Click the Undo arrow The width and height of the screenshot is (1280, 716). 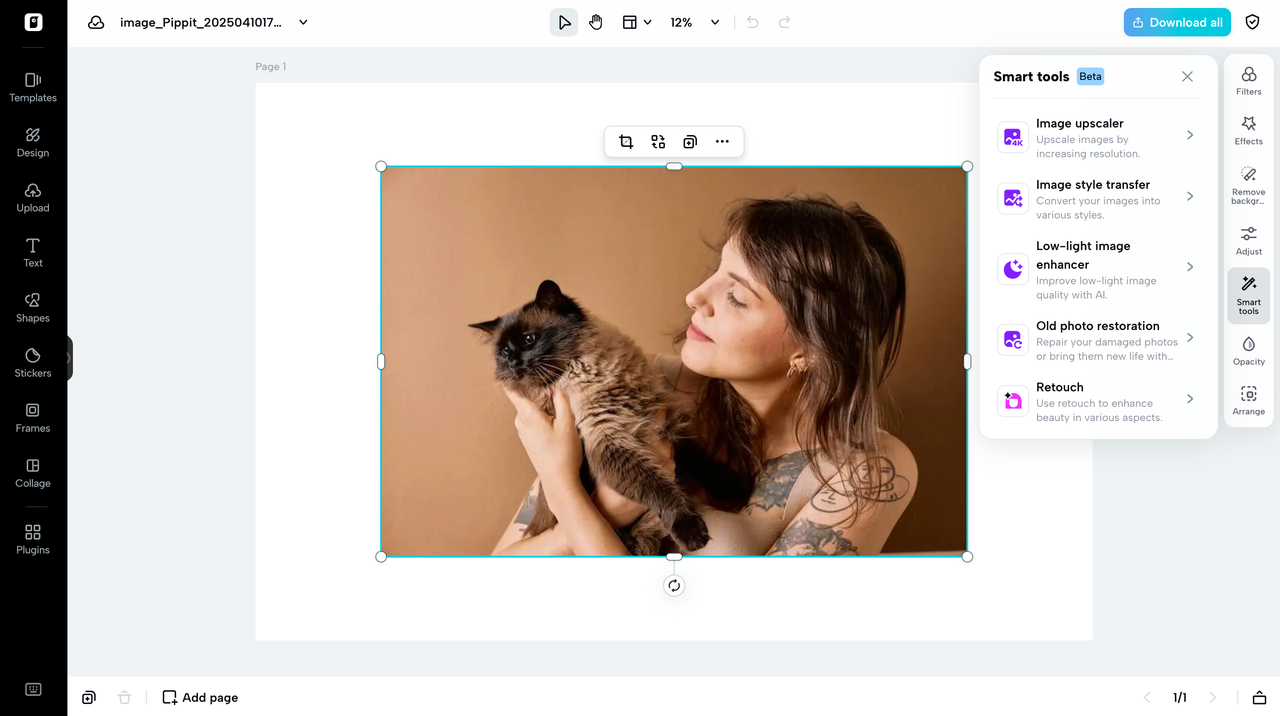pyautogui.click(x=753, y=22)
